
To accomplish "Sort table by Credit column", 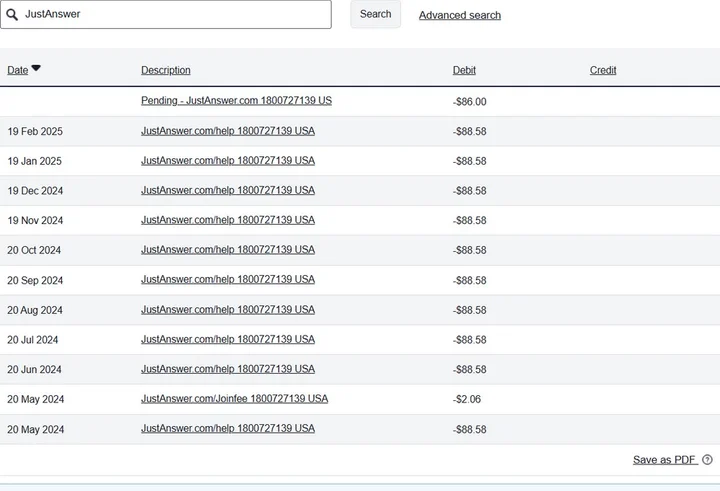I will pyautogui.click(x=603, y=70).
